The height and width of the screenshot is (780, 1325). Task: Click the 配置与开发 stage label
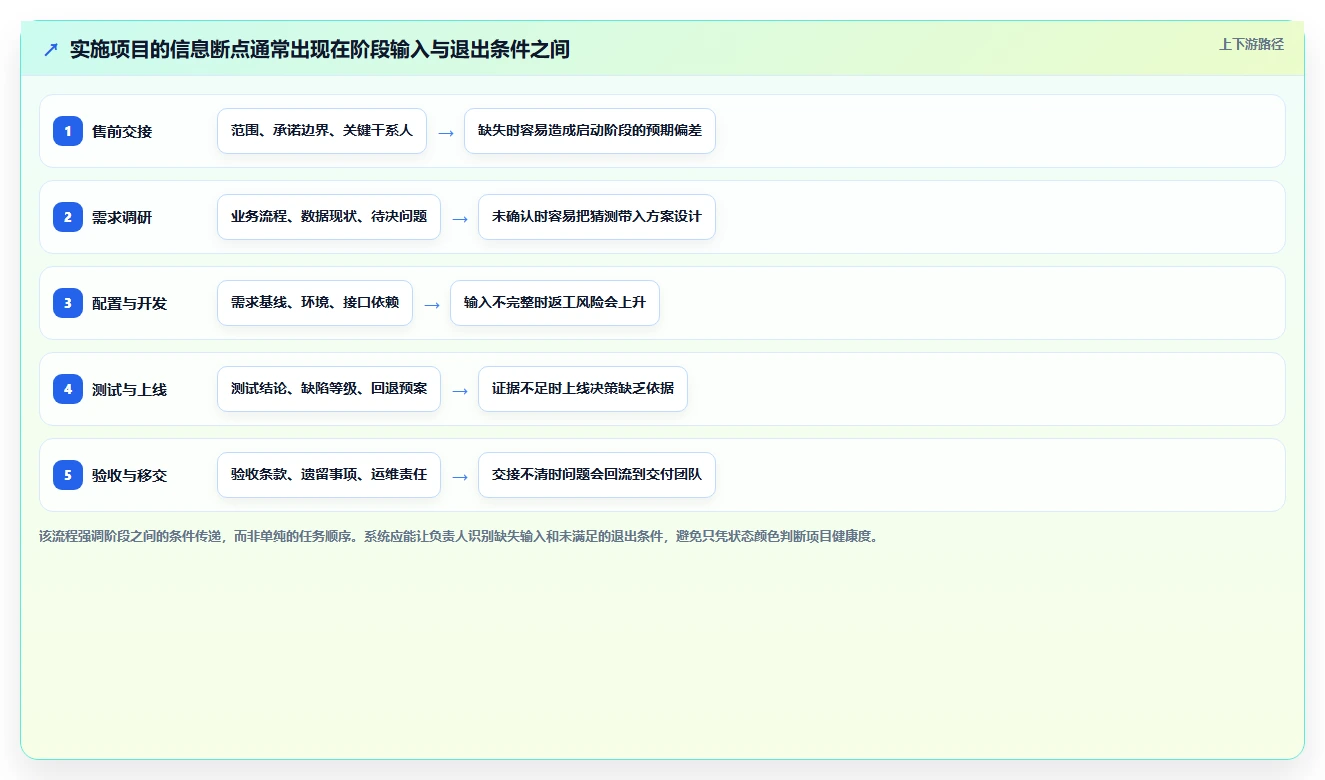click(x=129, y=303)
